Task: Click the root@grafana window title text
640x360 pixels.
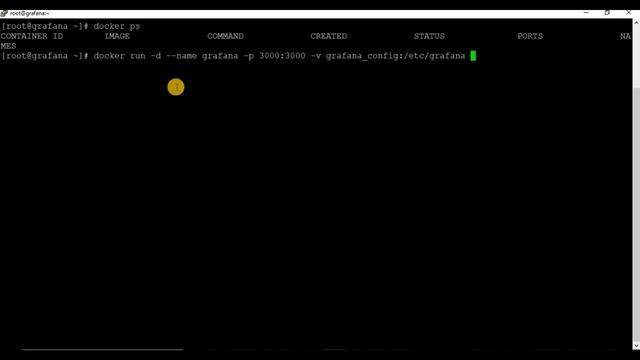Action: click(29, 13)
